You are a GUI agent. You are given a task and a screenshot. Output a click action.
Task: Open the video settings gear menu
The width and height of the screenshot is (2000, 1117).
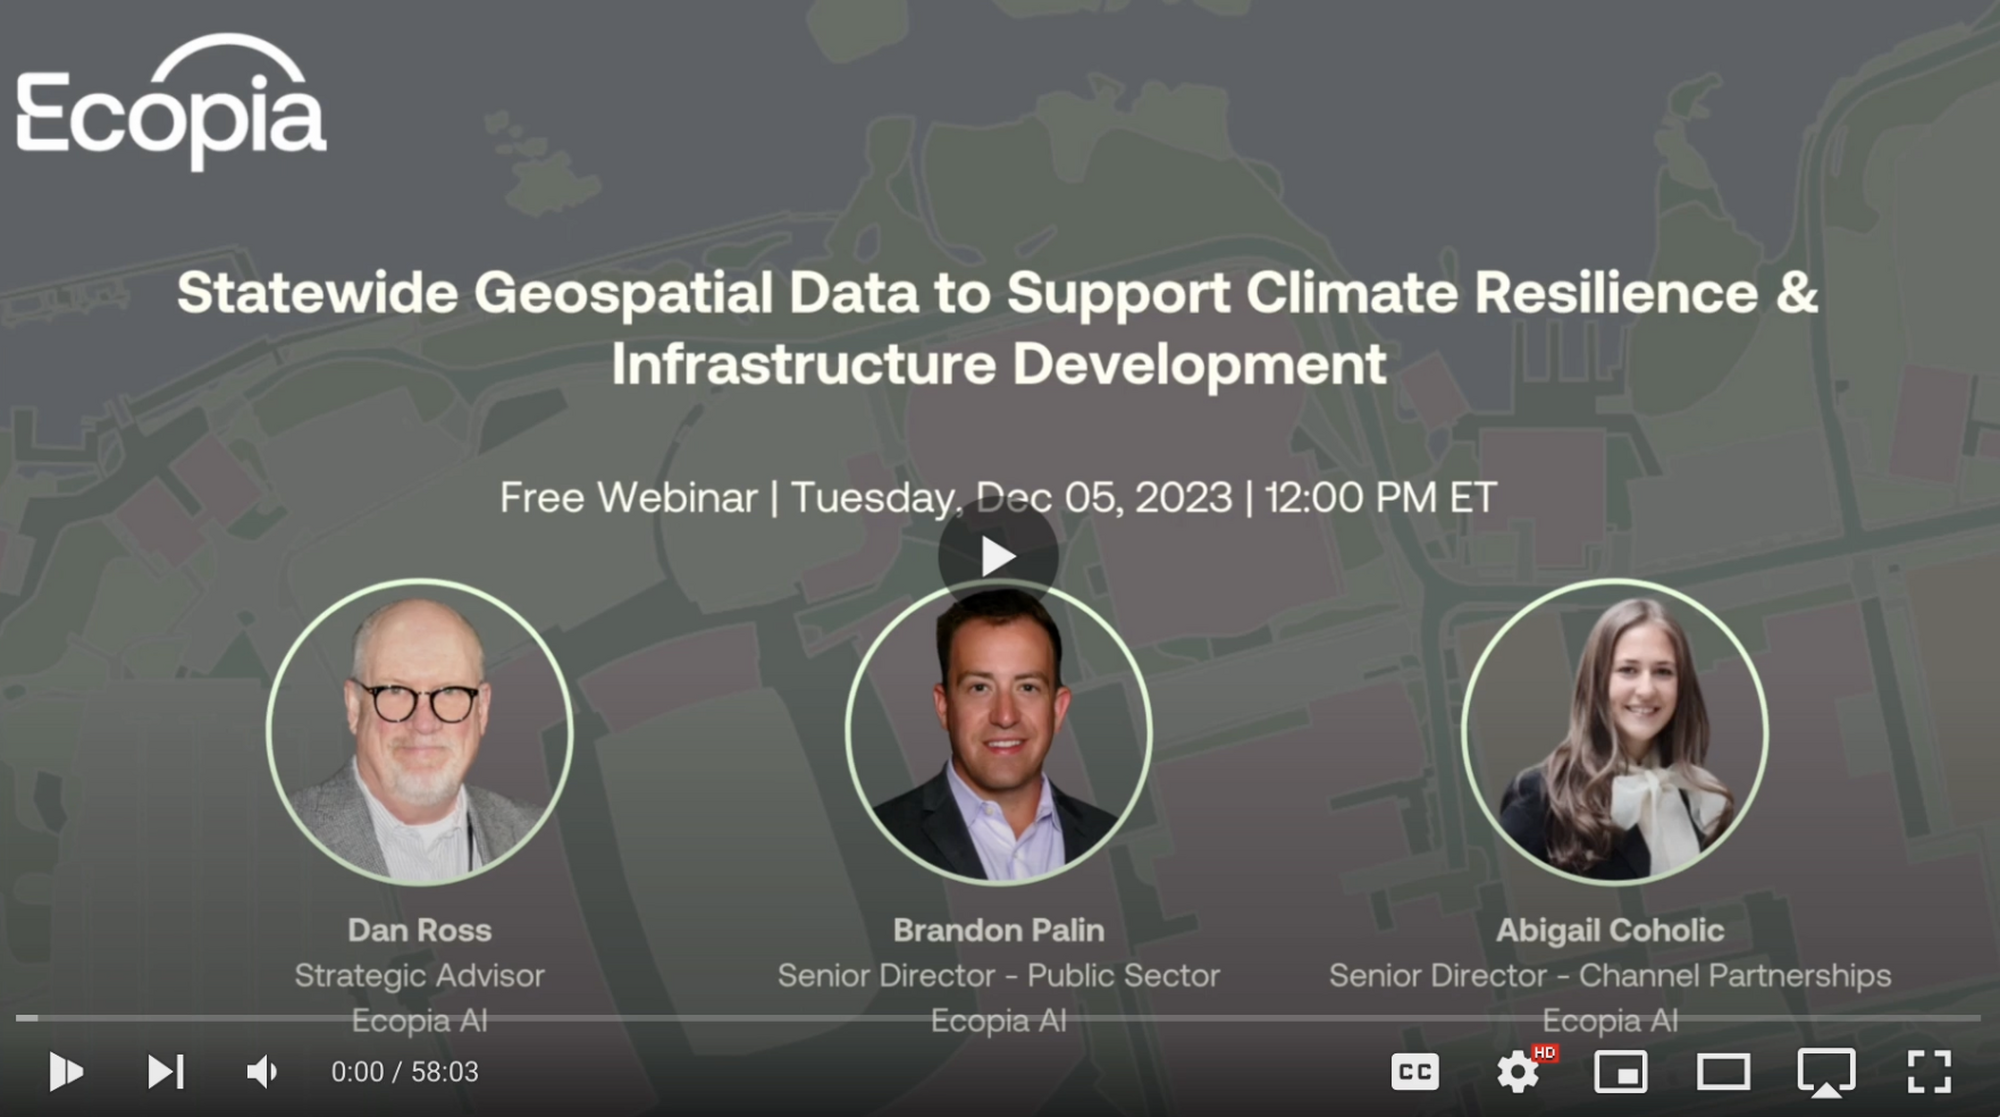coord(1519,1072)
